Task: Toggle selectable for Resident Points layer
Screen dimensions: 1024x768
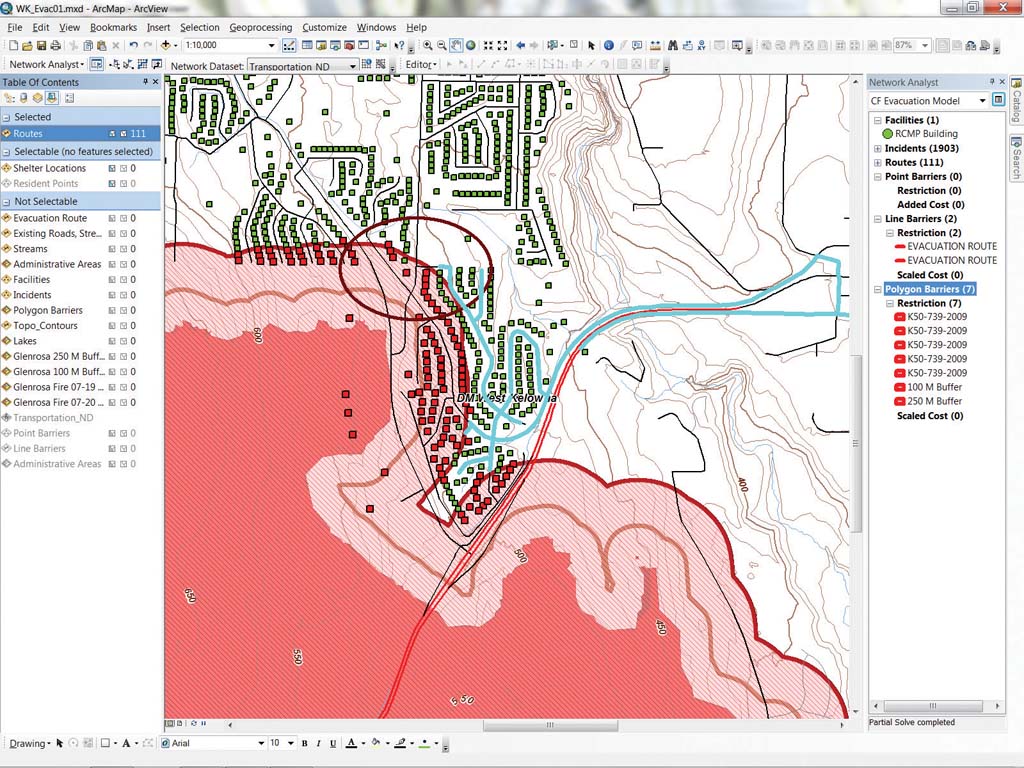Action: pos(112,184)
